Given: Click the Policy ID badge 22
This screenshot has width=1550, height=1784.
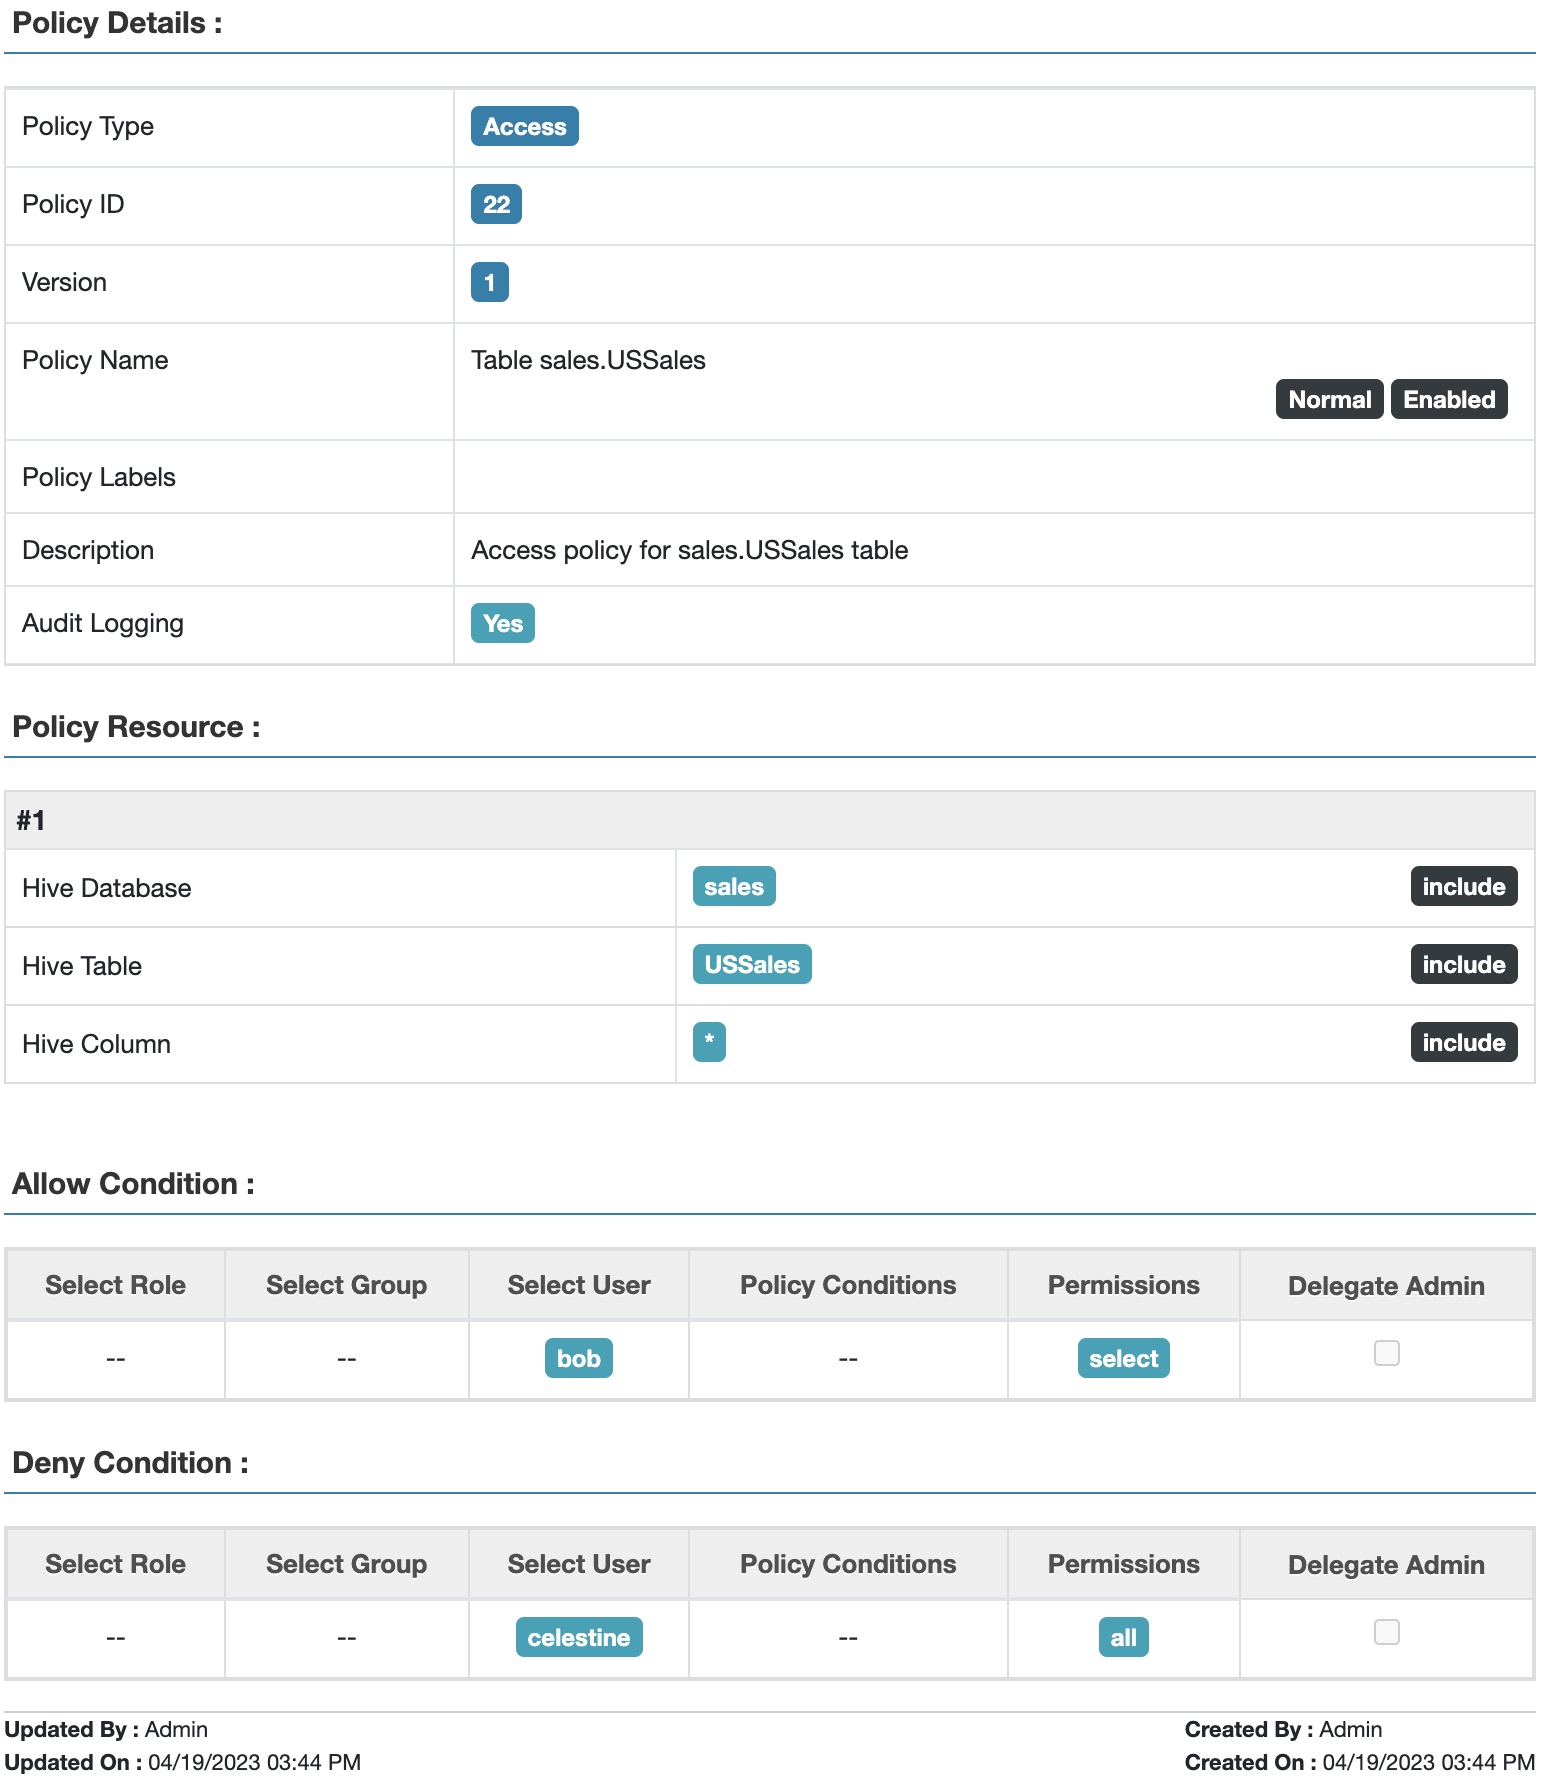Looking at the screenshot, I should 496,205.
